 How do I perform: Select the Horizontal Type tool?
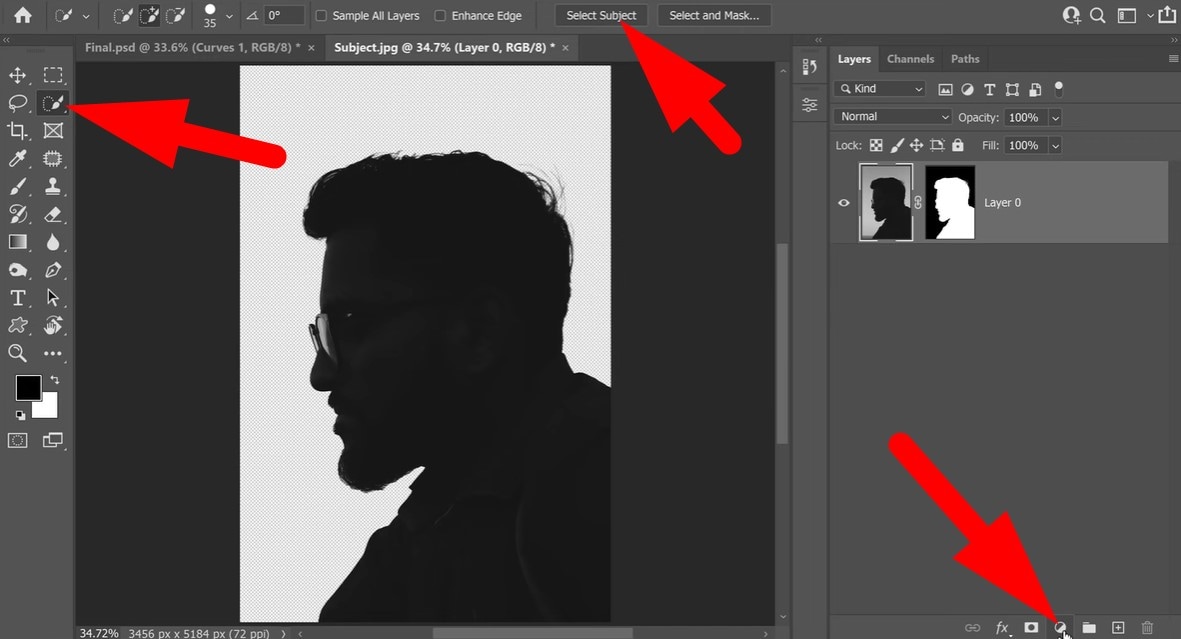click(17, 298)
